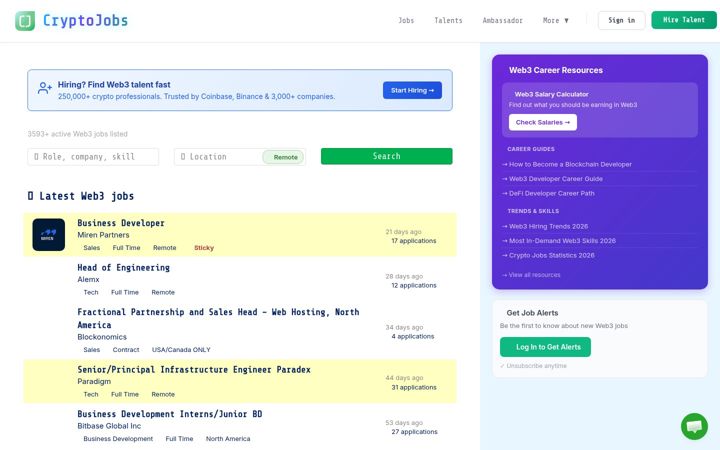Expand the More navigation dropdown

[x=556, y=21]
